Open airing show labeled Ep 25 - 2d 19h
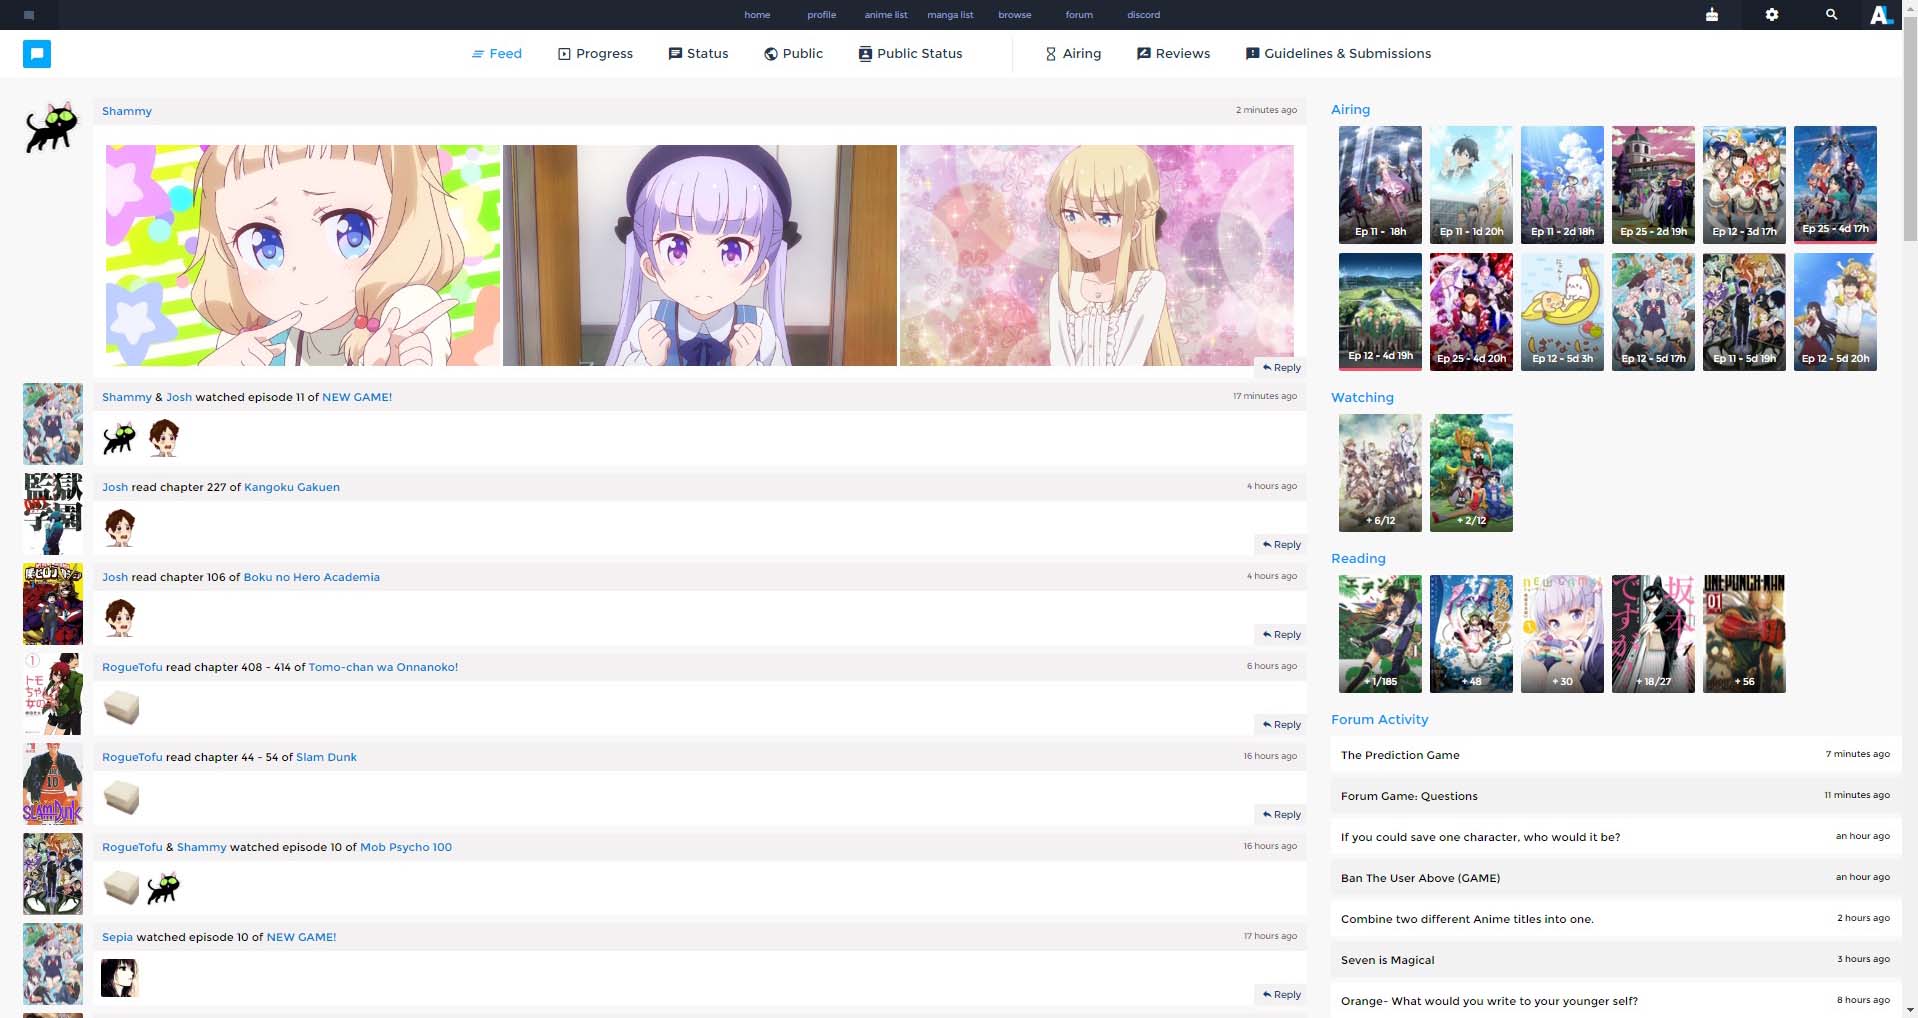The width and height of the screenshot is (1918, 1018). 1653,185
